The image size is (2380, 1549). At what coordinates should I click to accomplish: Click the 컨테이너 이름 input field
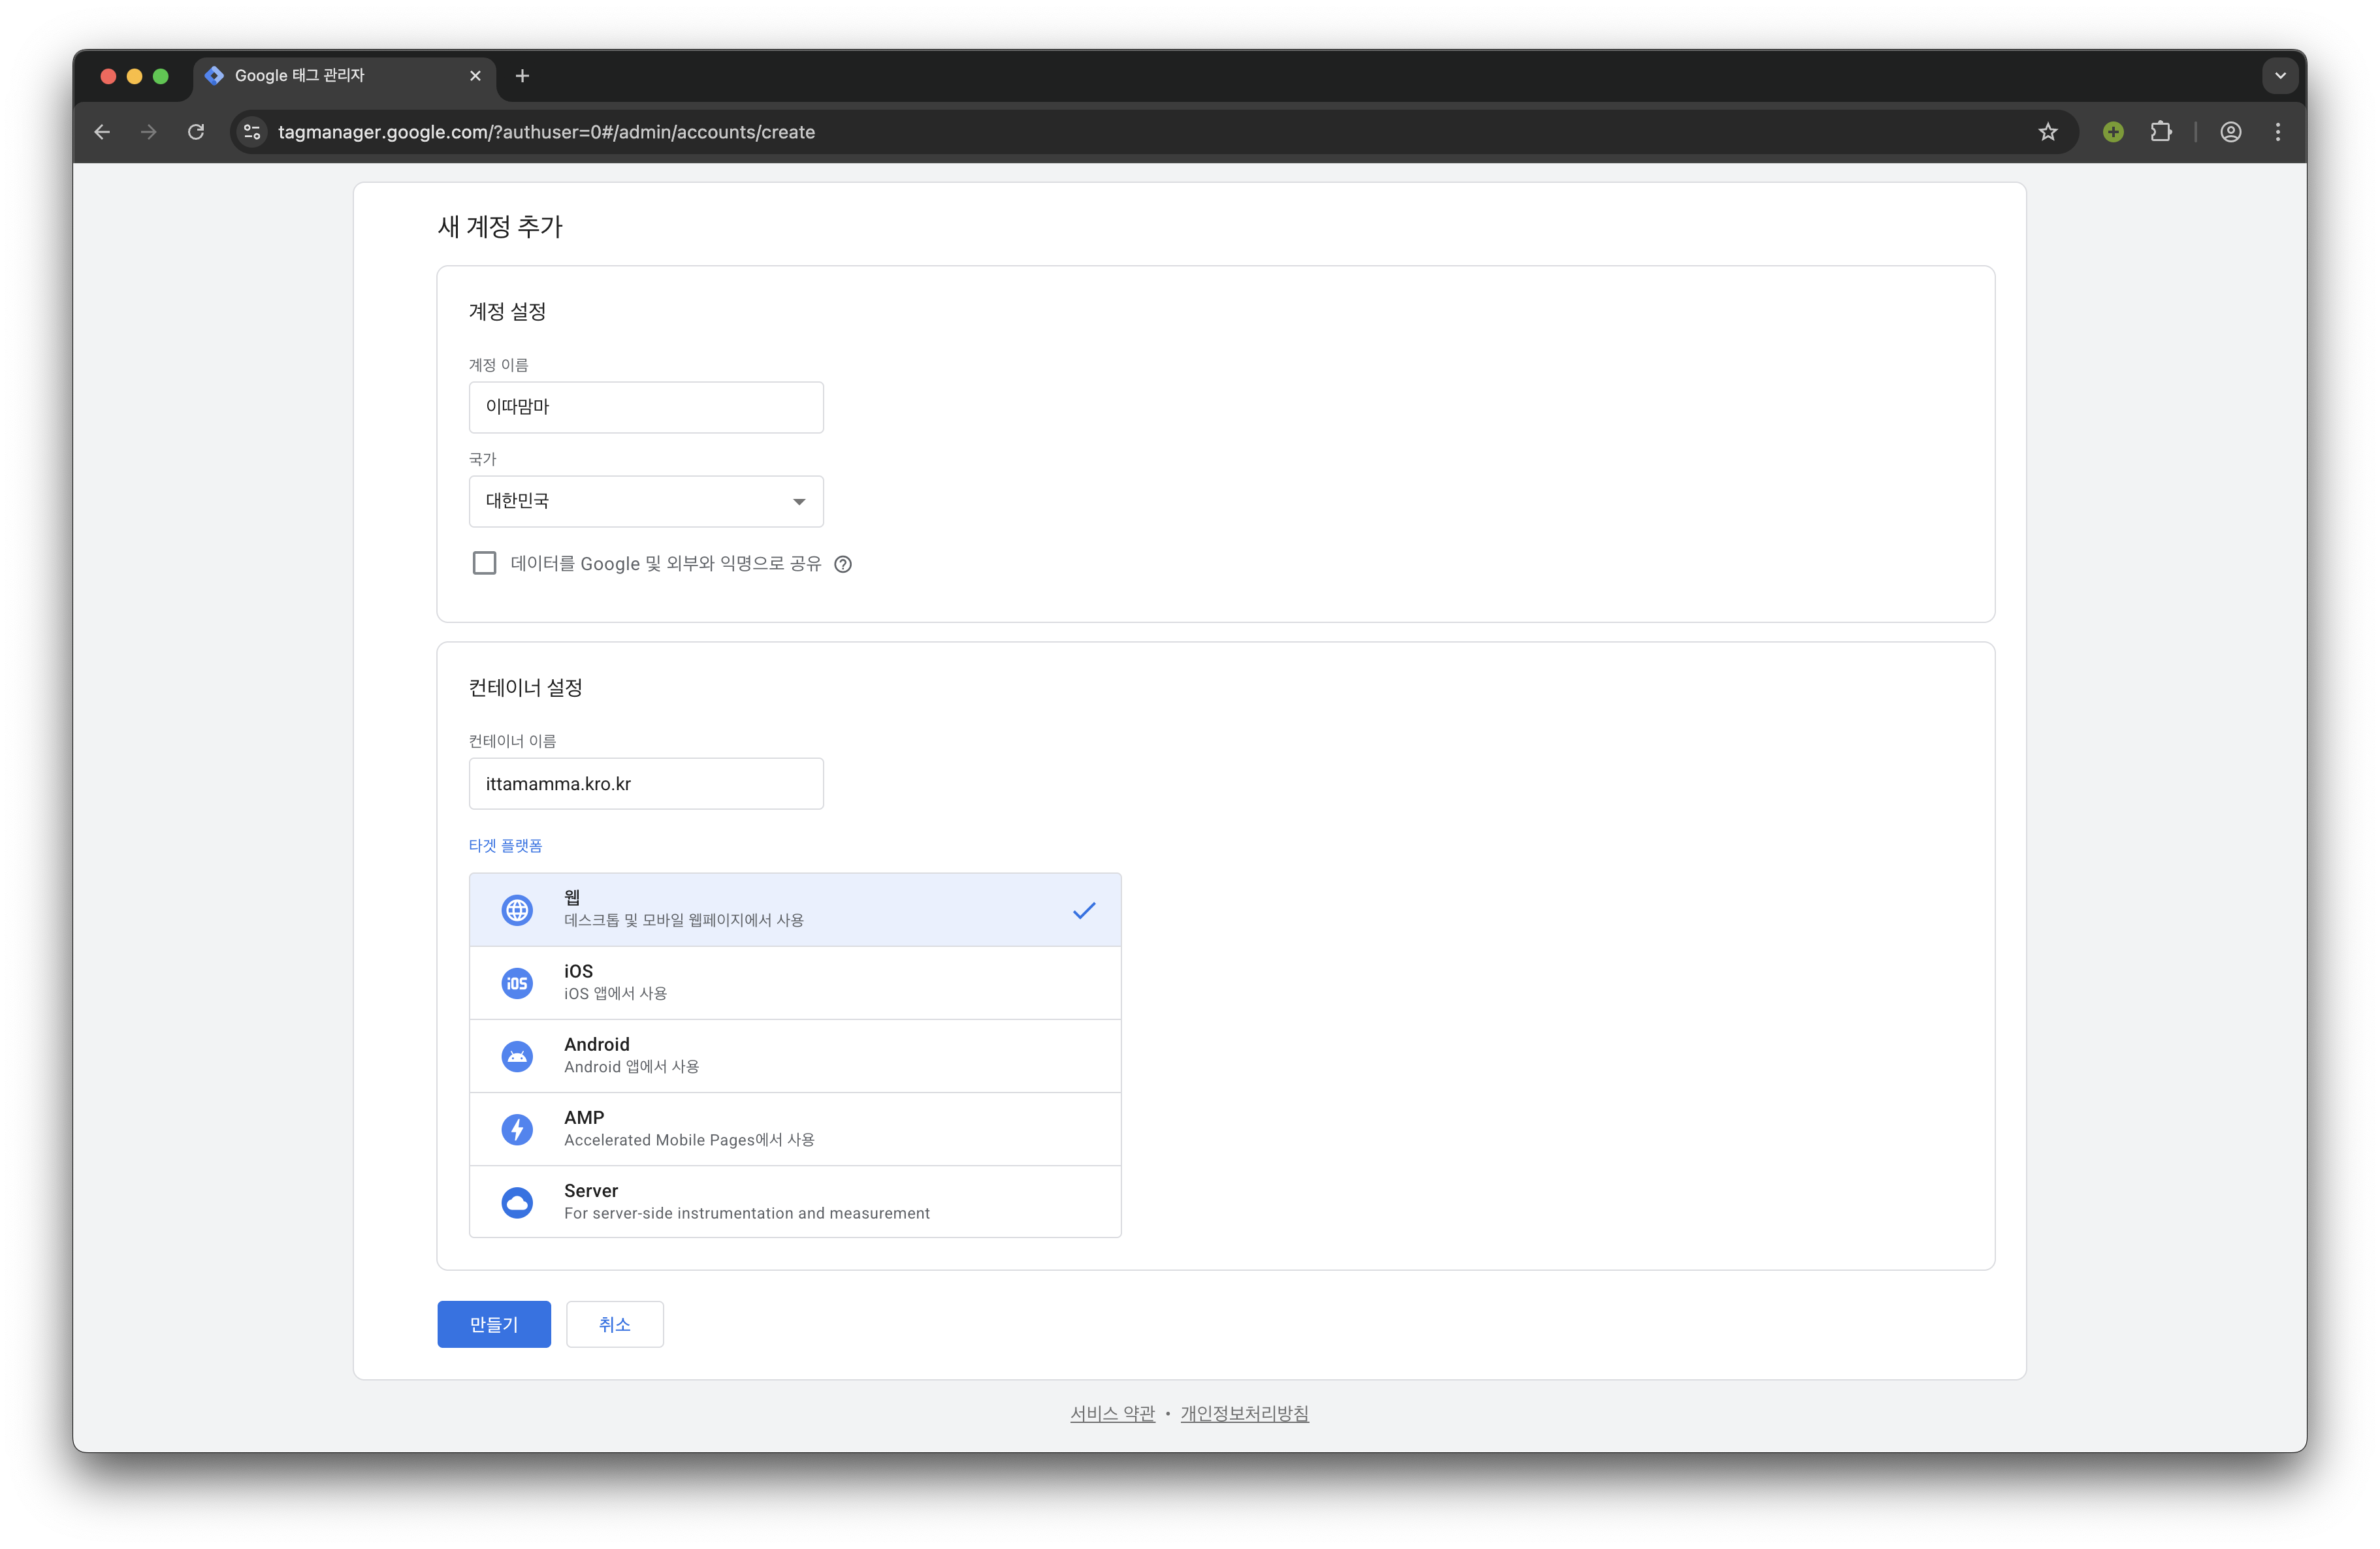click(646, 783)
